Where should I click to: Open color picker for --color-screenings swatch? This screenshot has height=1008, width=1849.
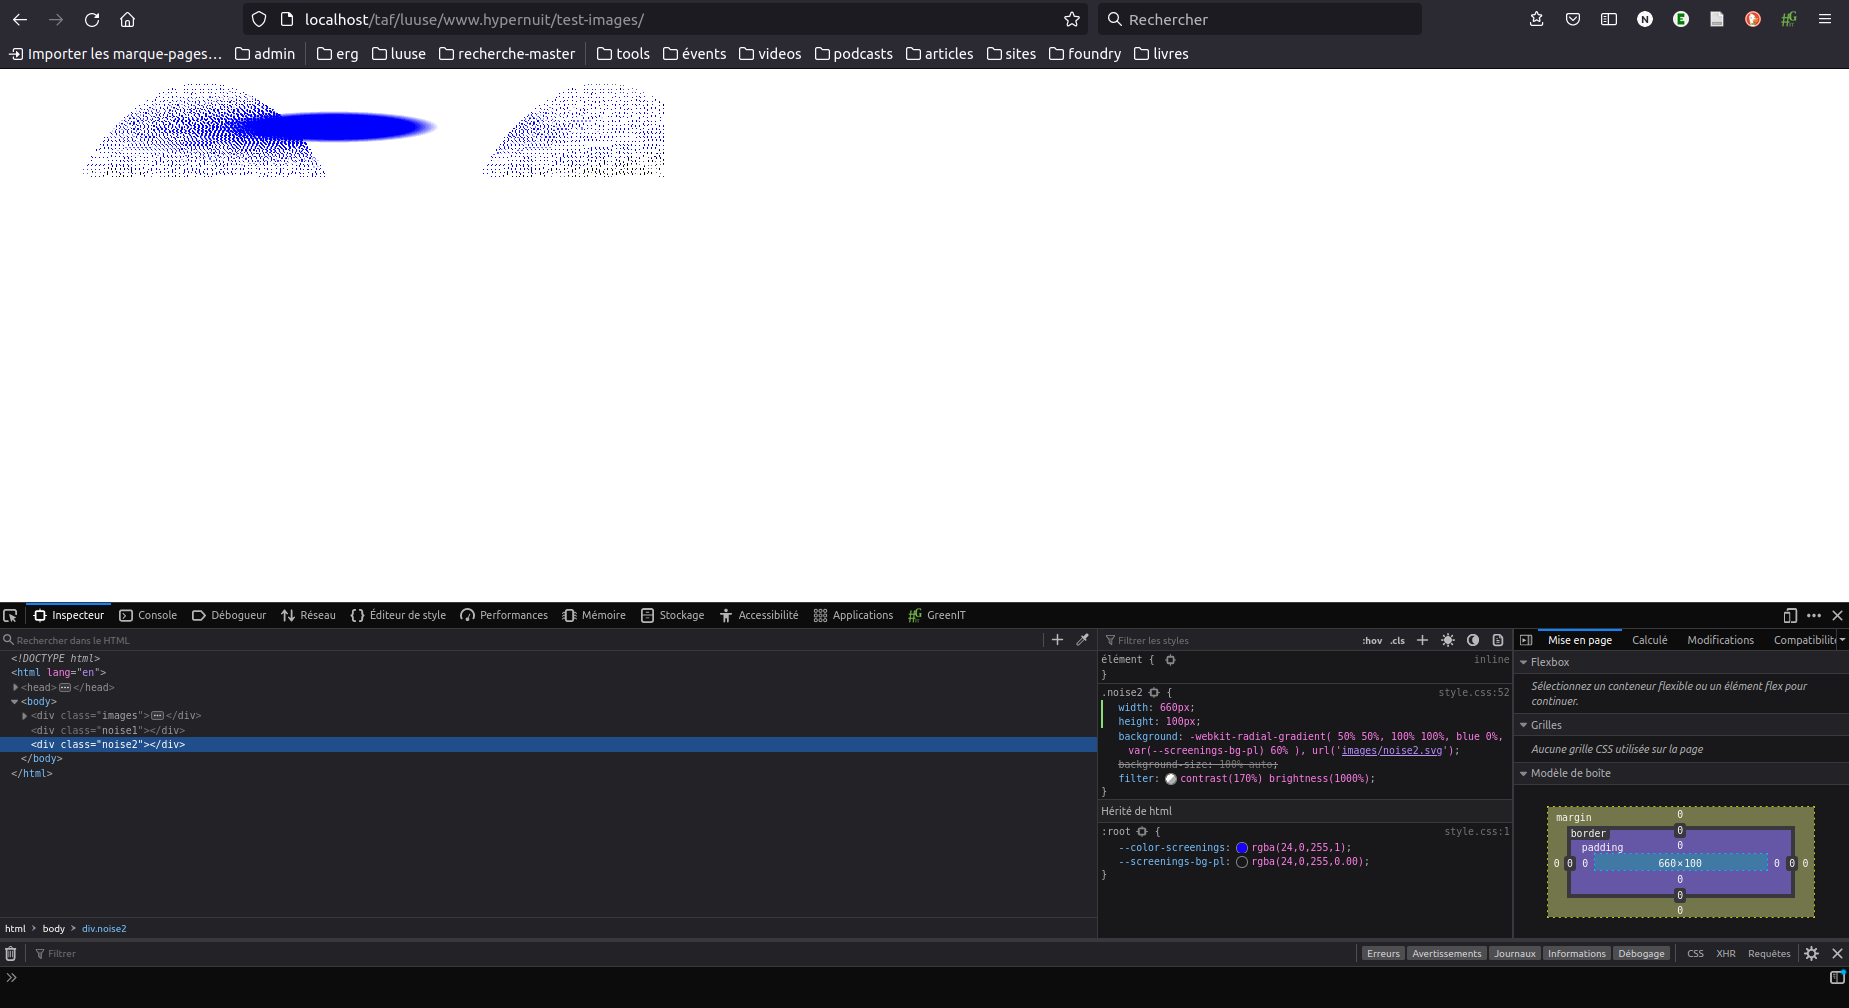(1242, 848)
